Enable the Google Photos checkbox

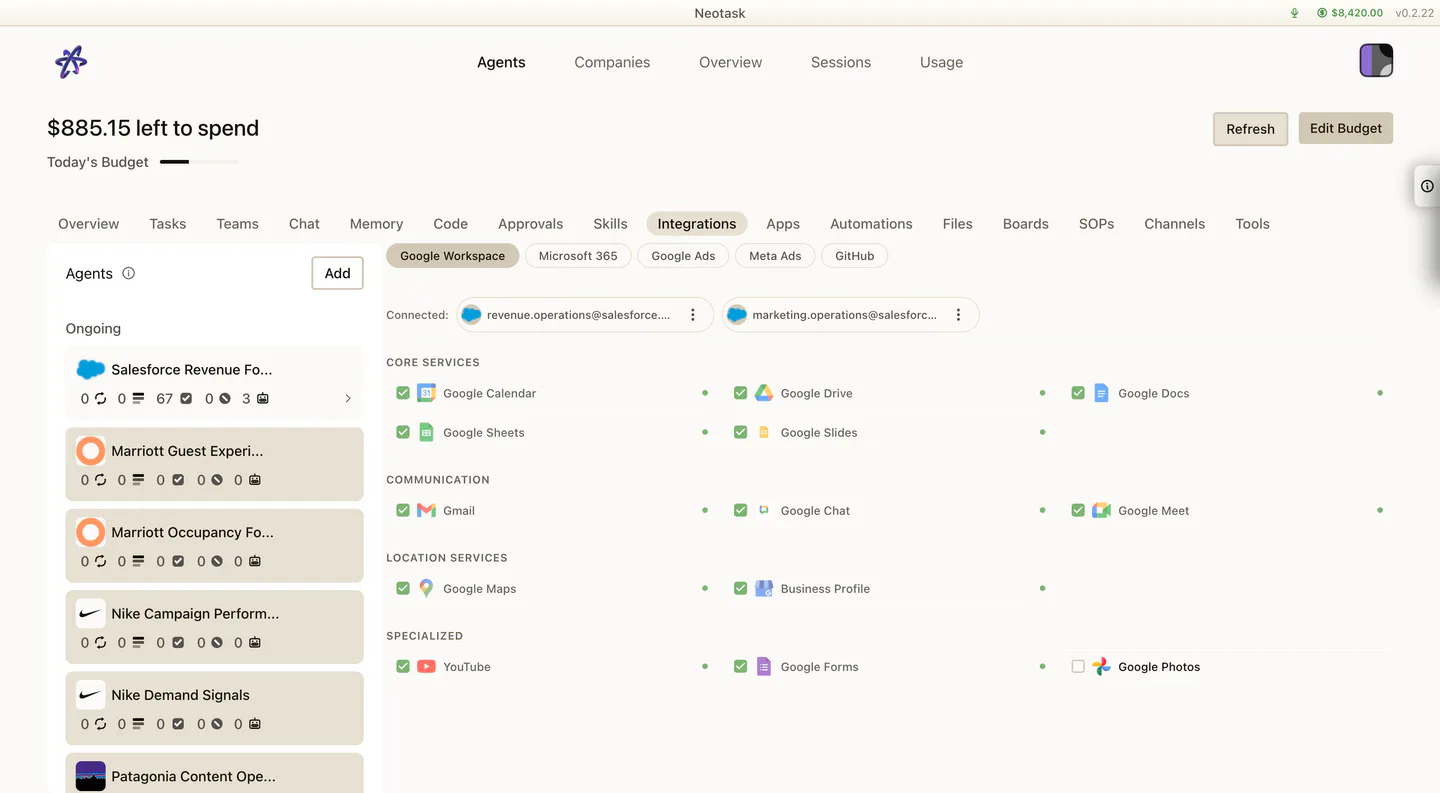coord(1078,666)
